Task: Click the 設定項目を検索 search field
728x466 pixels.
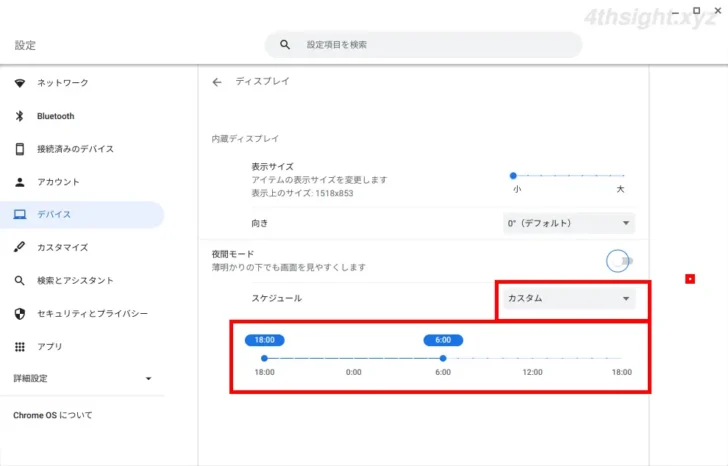Action: point(423,45)
